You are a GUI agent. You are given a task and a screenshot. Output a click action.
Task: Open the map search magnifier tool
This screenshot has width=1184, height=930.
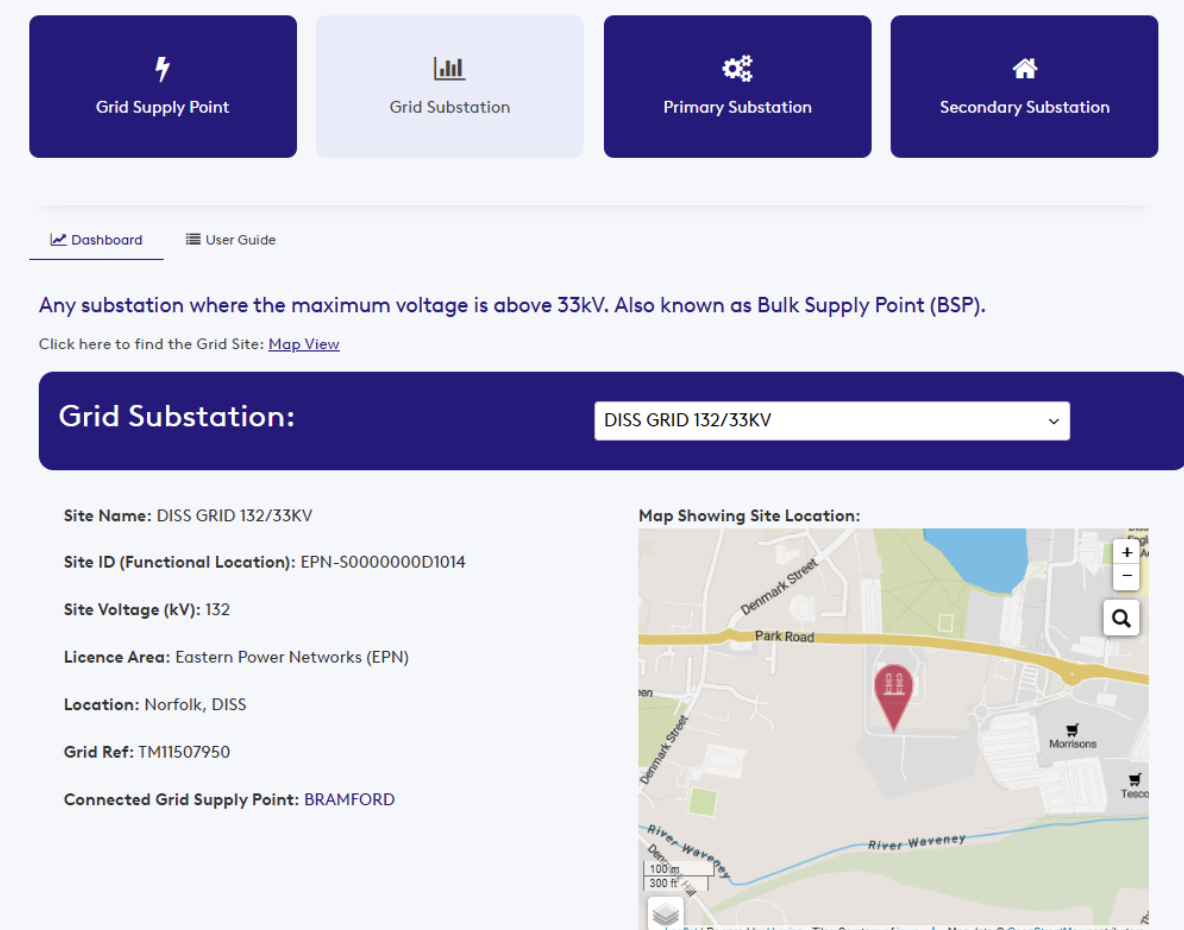coord(1121,619)
